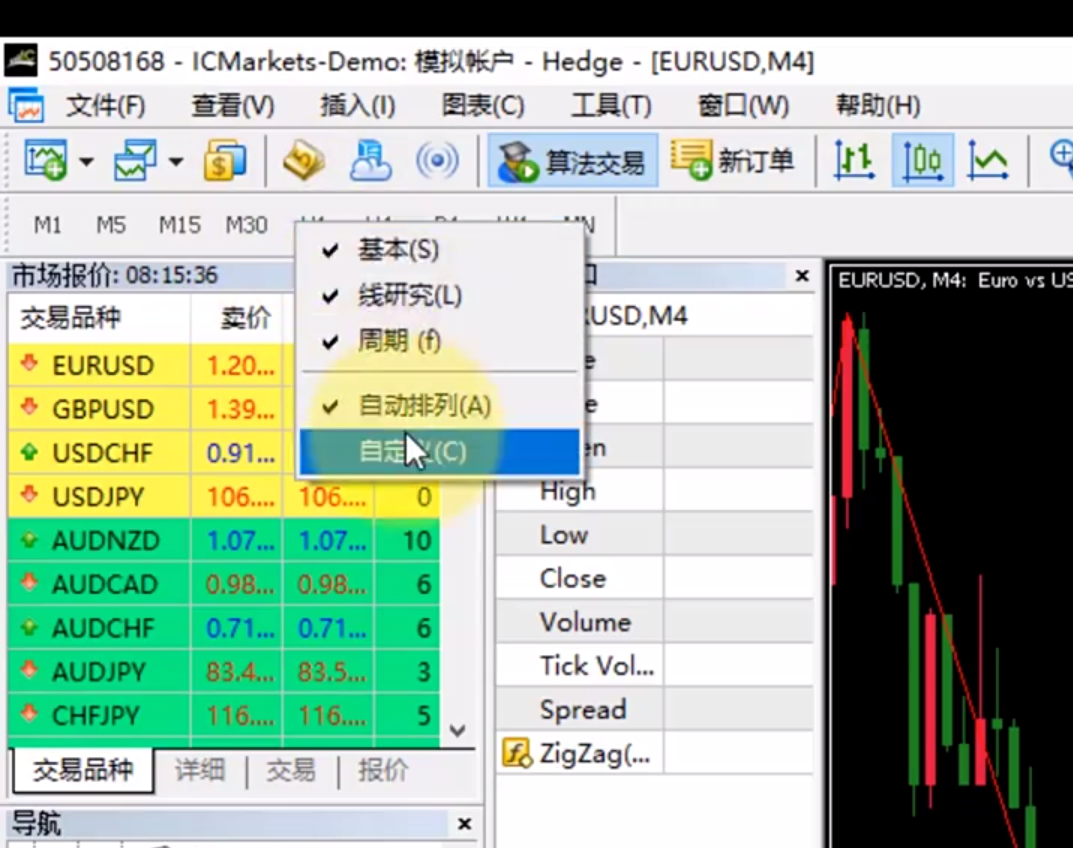Expand the new chart dropdown arrow
Screen dimensions: 1073x848
point(86,162)
